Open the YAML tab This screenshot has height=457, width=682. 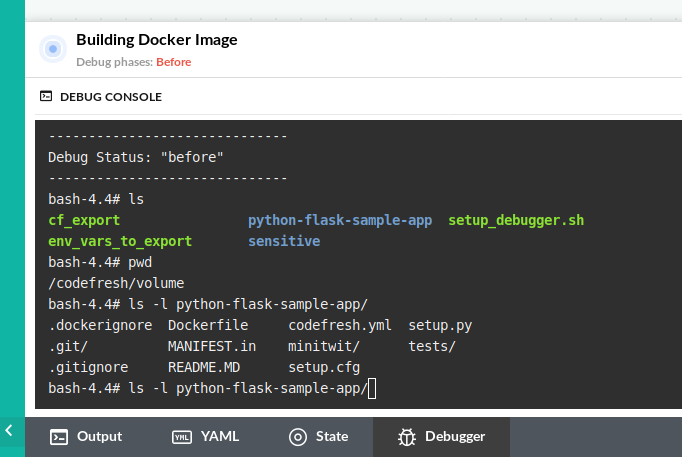(x=220, y=437)
